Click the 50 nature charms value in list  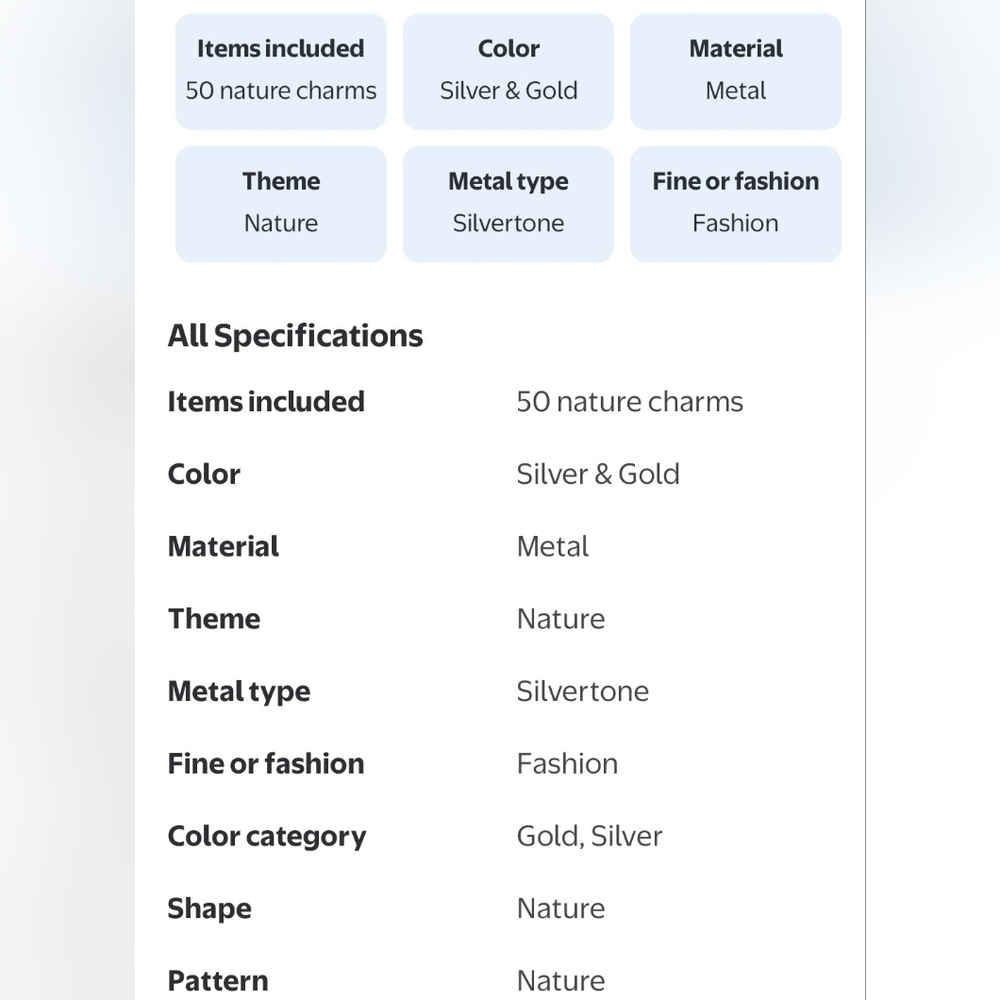pyautogui.click(x=629, y=402)
